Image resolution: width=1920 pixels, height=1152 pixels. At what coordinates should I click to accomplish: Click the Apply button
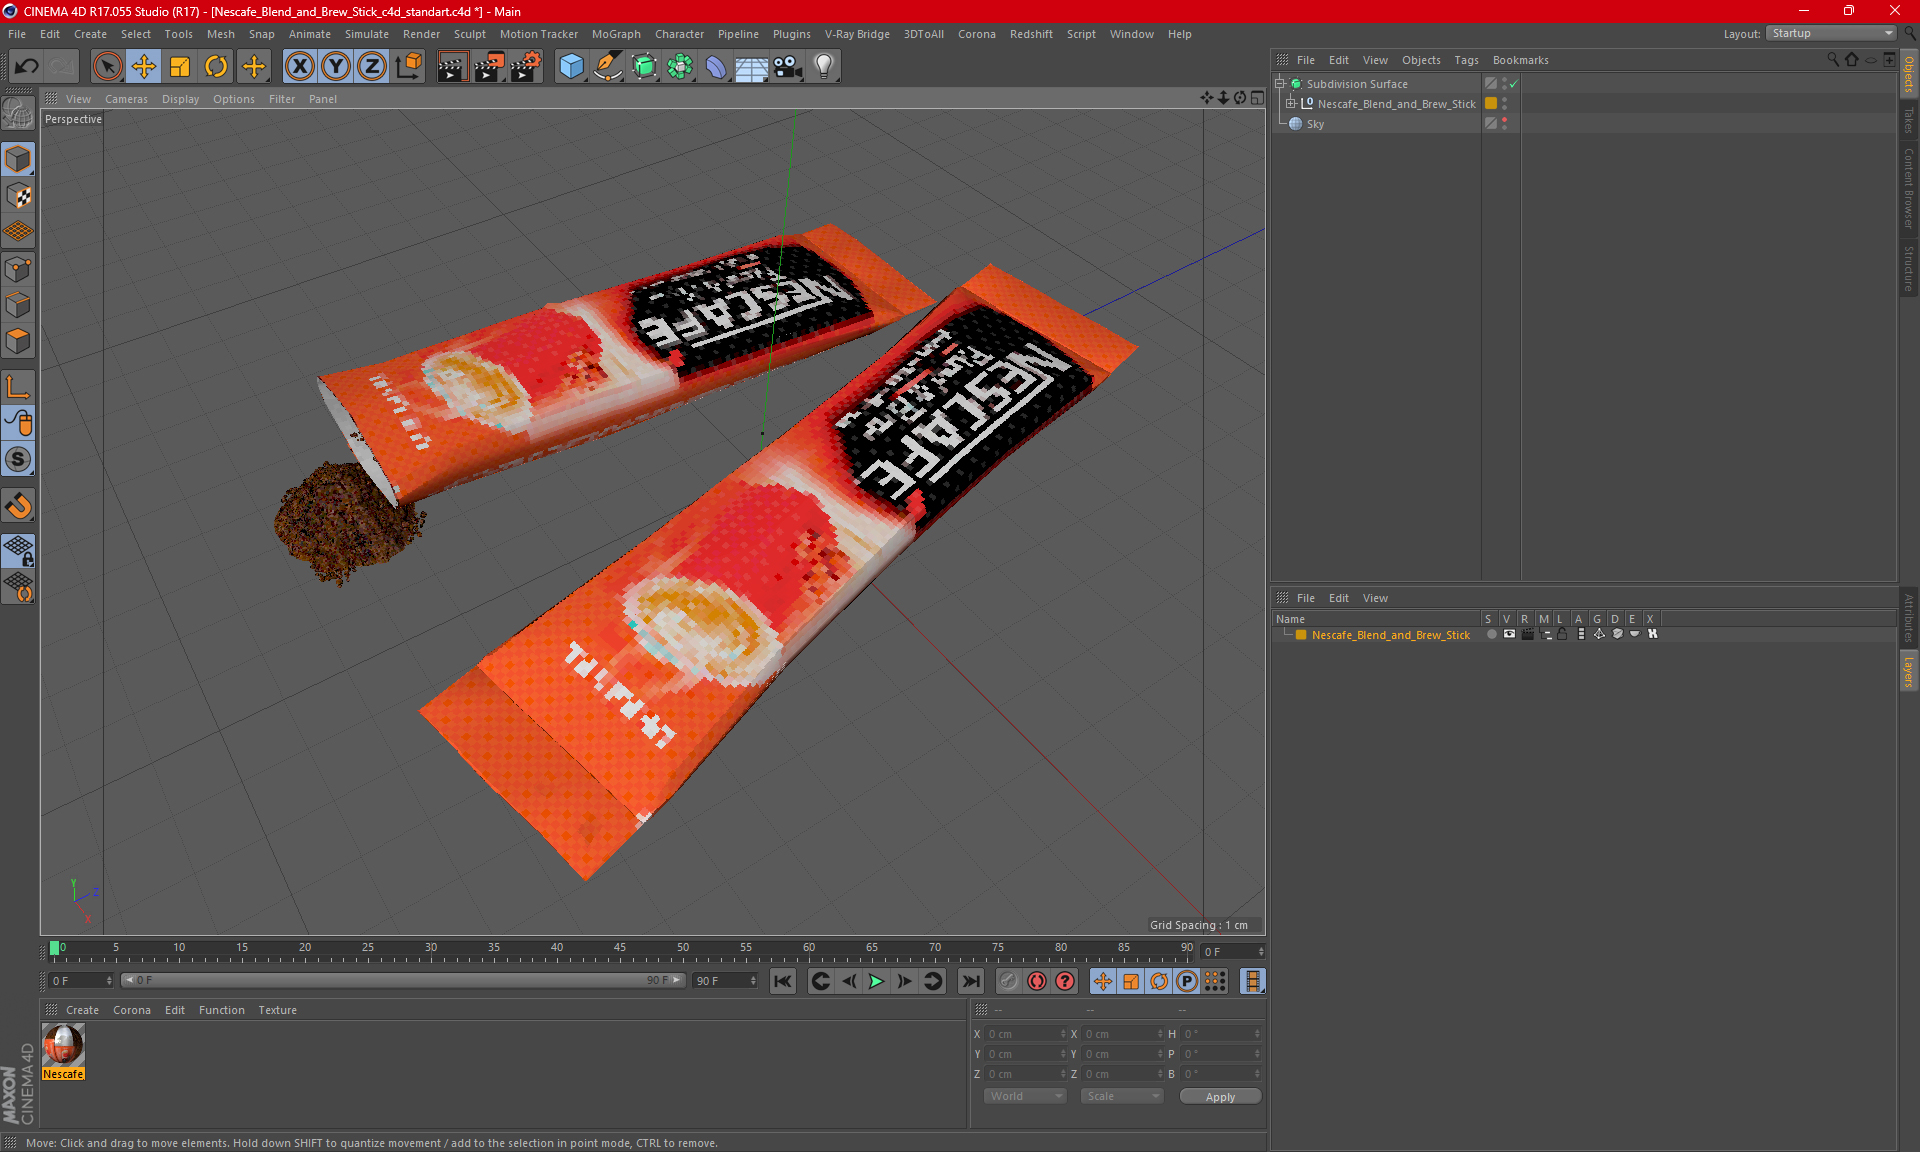coord(1219,1097)
